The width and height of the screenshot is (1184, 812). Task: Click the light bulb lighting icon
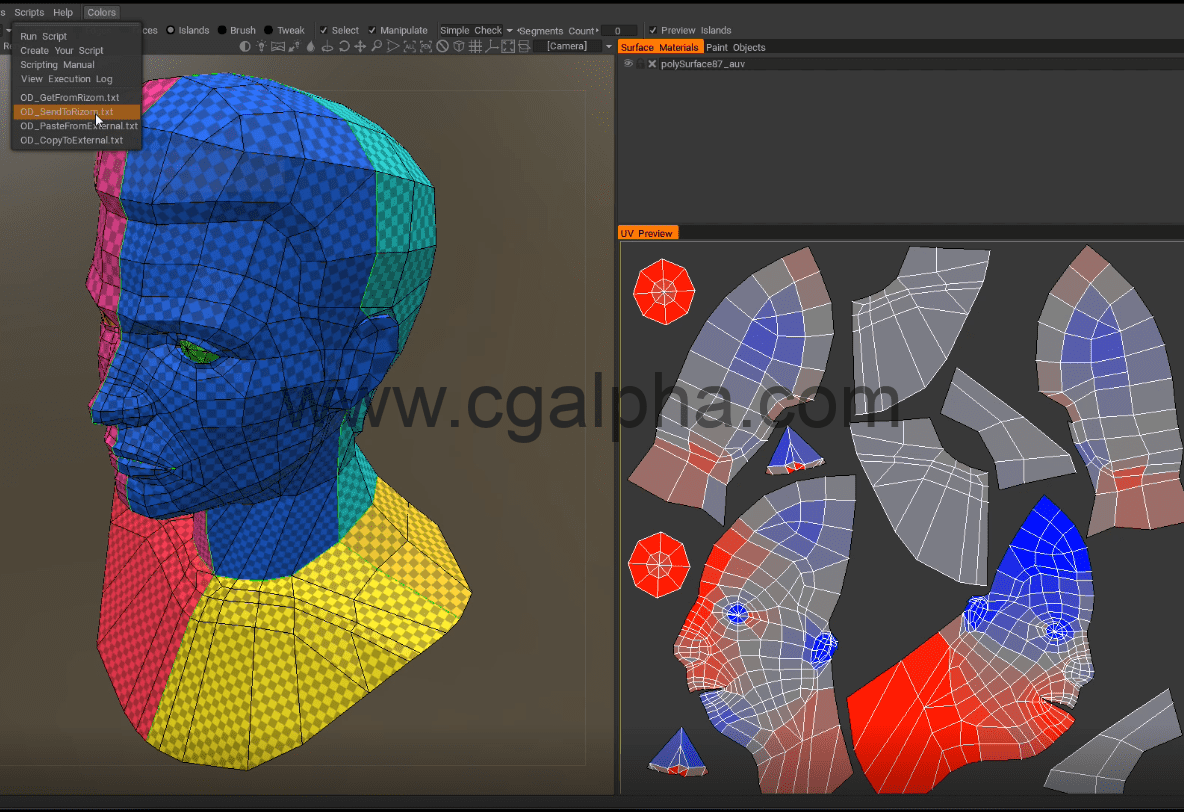pos(262,46)
